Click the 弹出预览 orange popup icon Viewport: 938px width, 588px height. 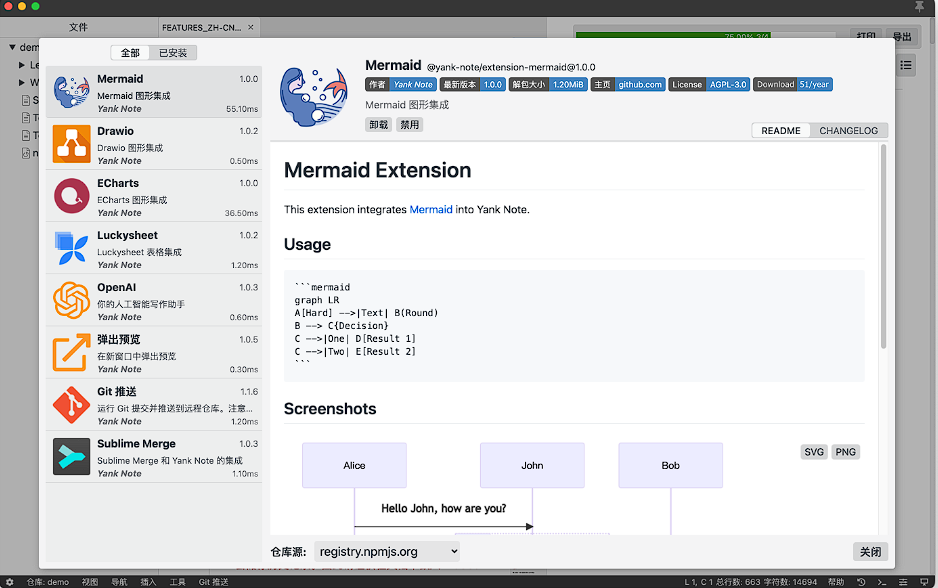pos(72,352)
